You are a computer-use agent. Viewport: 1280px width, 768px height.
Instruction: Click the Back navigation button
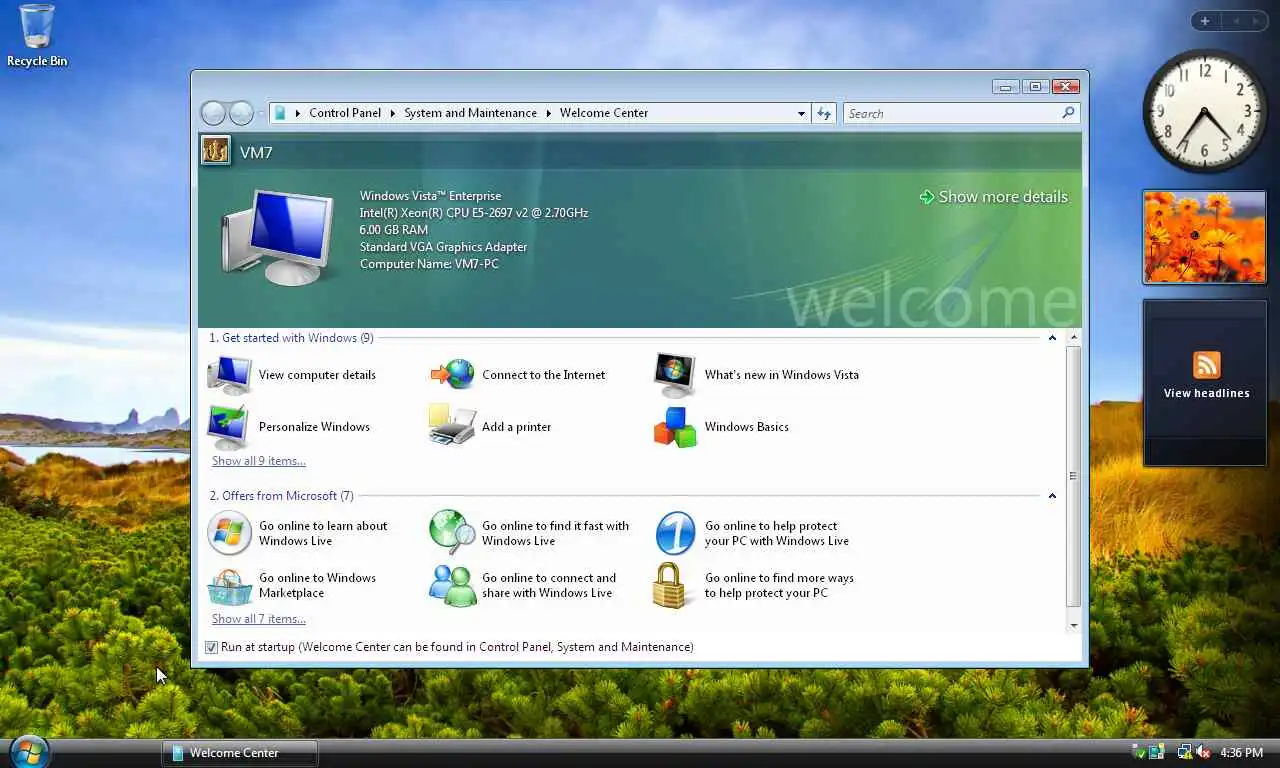tap(213, 113)
